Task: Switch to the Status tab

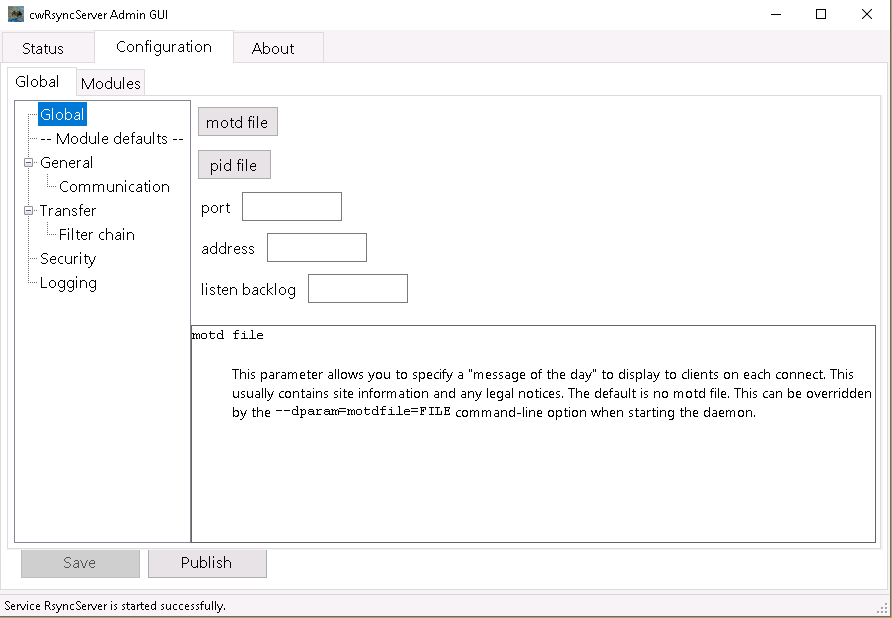Action: coord(46,47)
